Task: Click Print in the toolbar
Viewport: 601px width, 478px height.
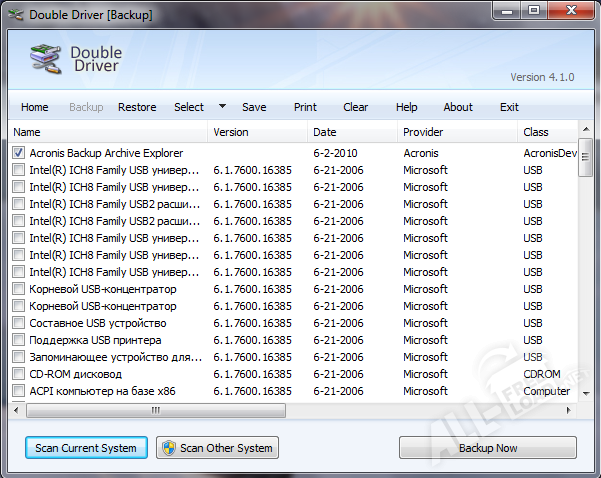Action: 305,107
